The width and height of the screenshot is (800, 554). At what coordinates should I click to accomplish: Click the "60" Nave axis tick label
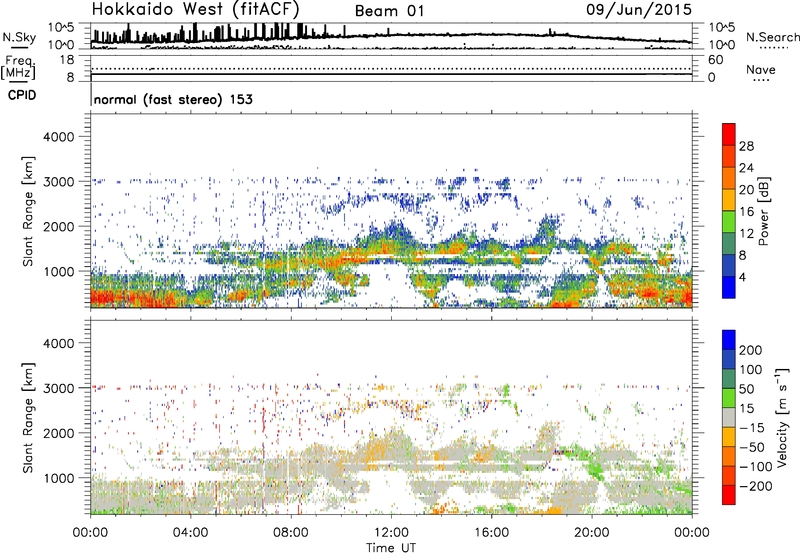(715, 60)
